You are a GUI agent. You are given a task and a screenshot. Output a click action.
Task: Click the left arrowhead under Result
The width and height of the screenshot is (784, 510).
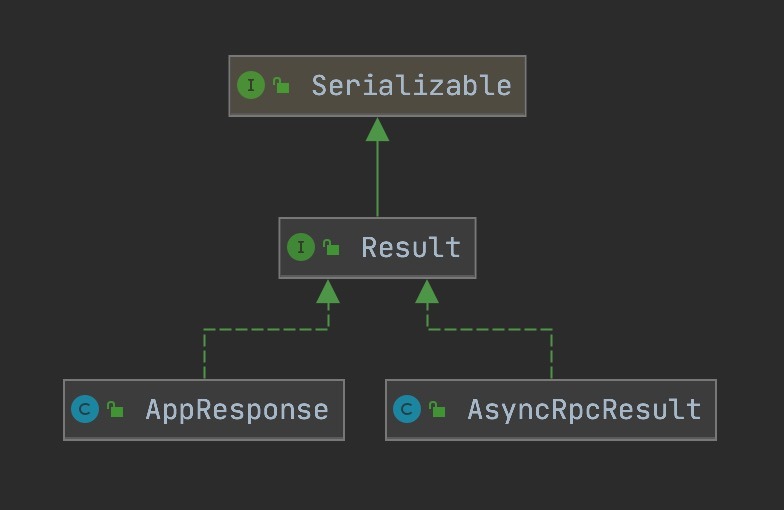point(327,291)
